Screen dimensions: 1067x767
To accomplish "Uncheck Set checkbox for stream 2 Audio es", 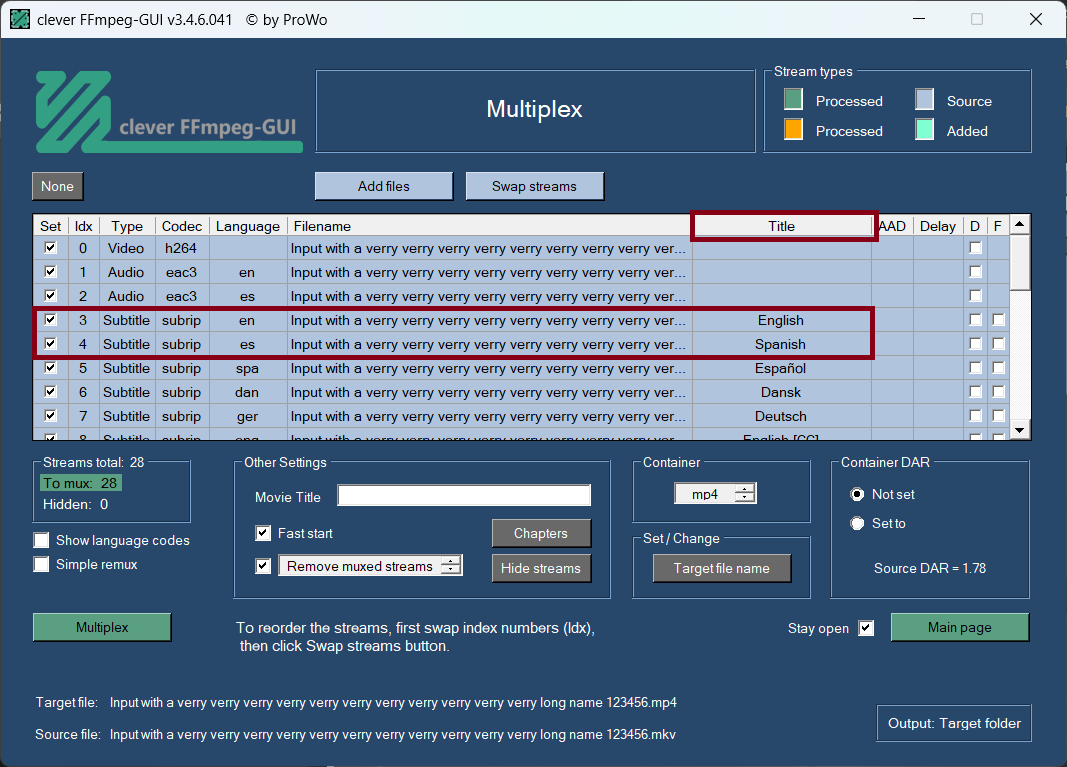I will (x=50, y=295).
